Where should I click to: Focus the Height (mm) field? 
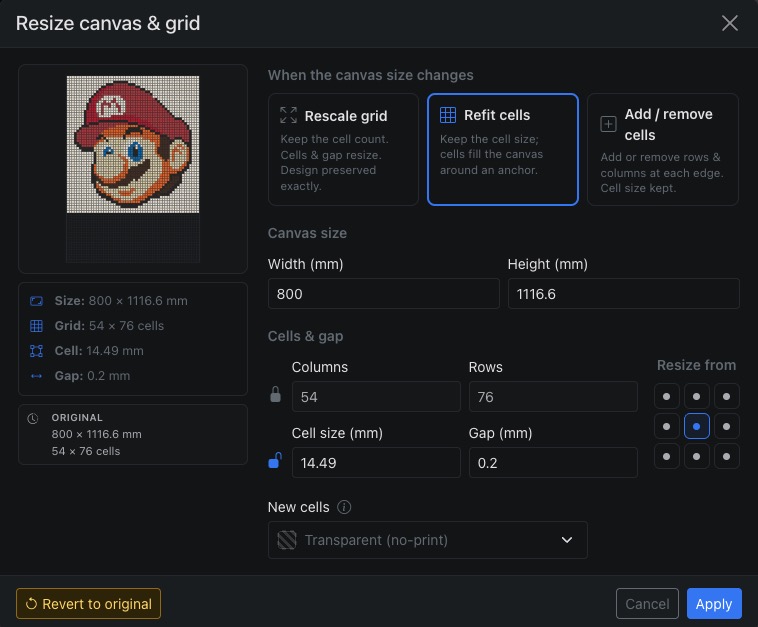[624, 293]
